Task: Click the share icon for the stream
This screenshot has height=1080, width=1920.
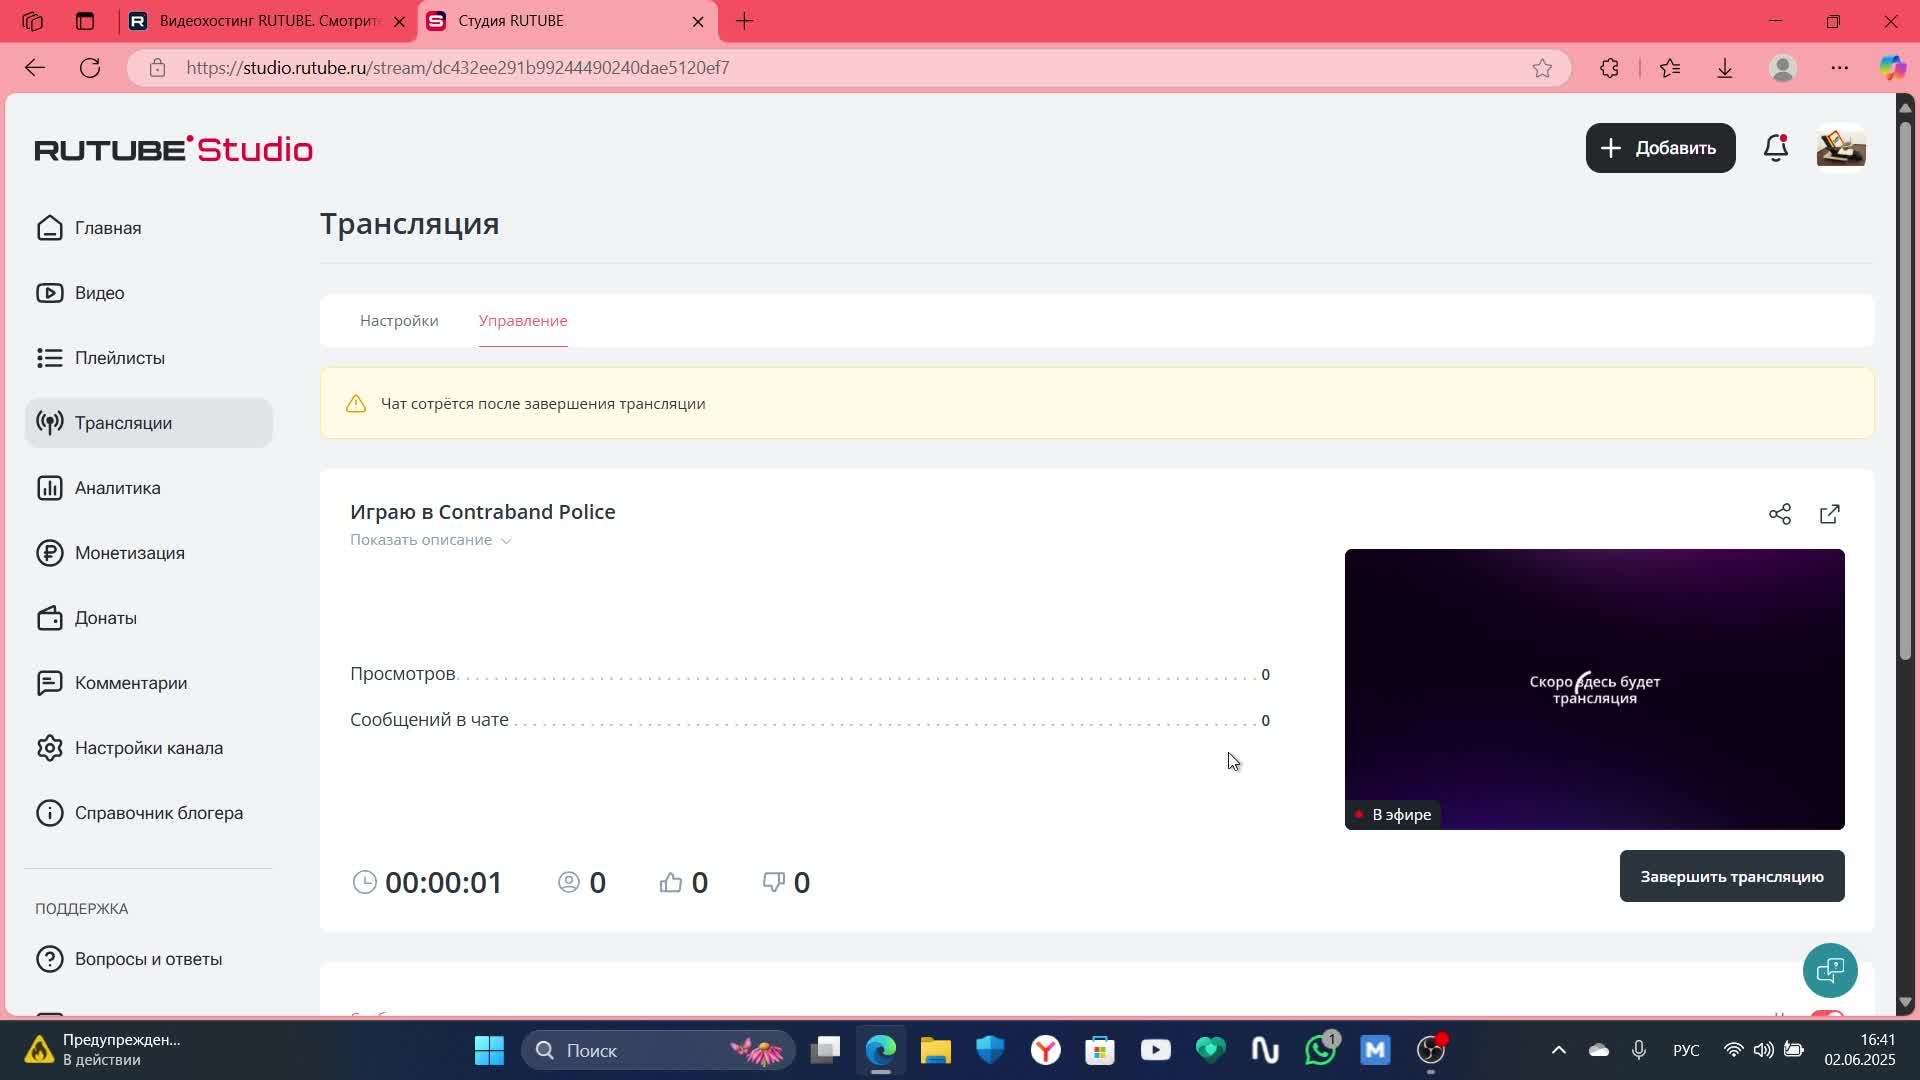Action: pos(1779,514)
